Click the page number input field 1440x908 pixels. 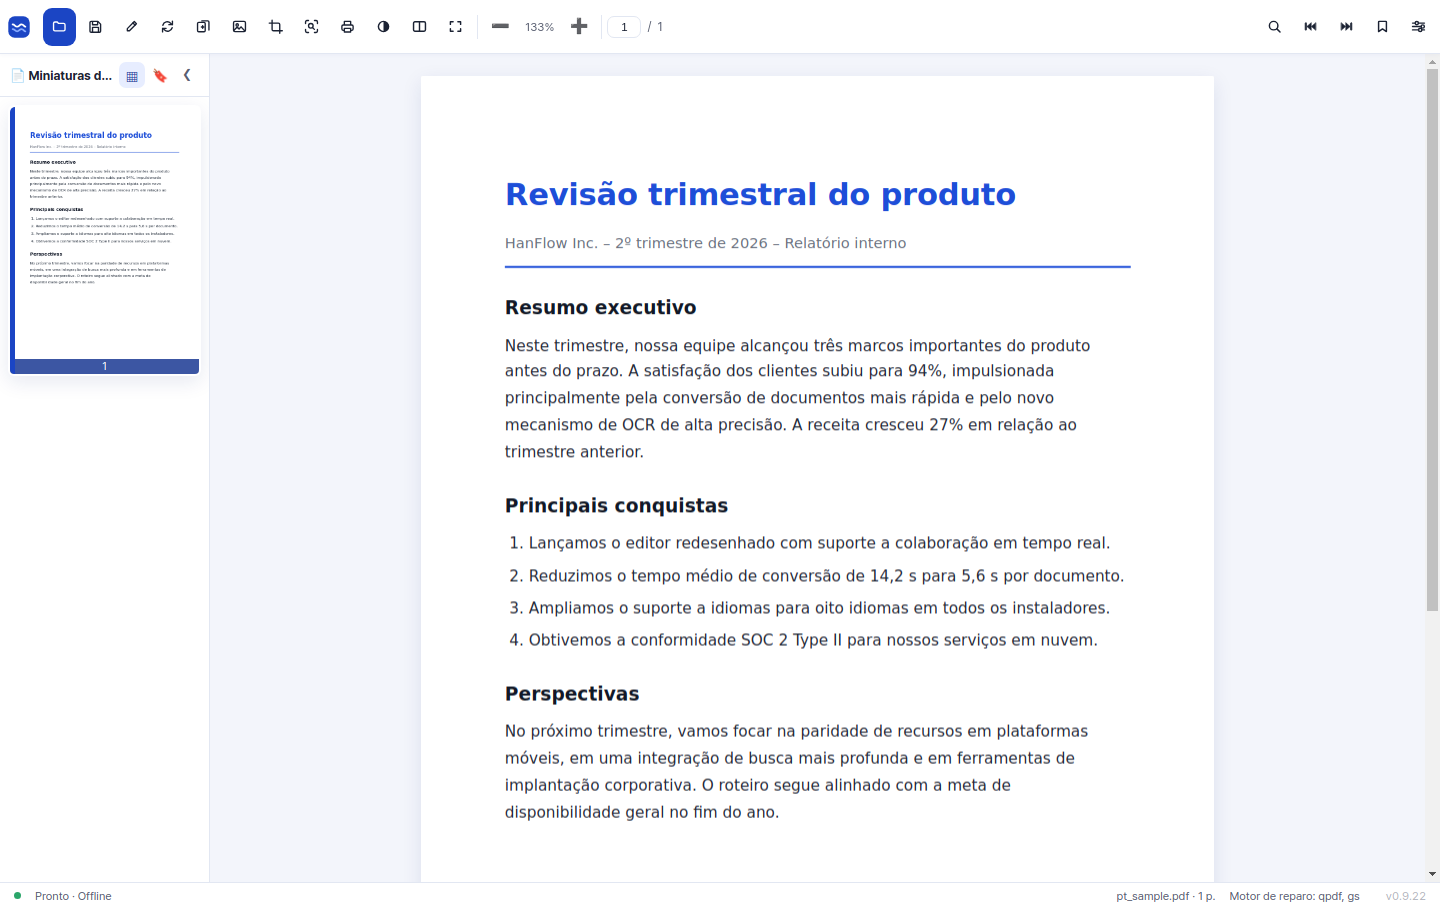624,27
